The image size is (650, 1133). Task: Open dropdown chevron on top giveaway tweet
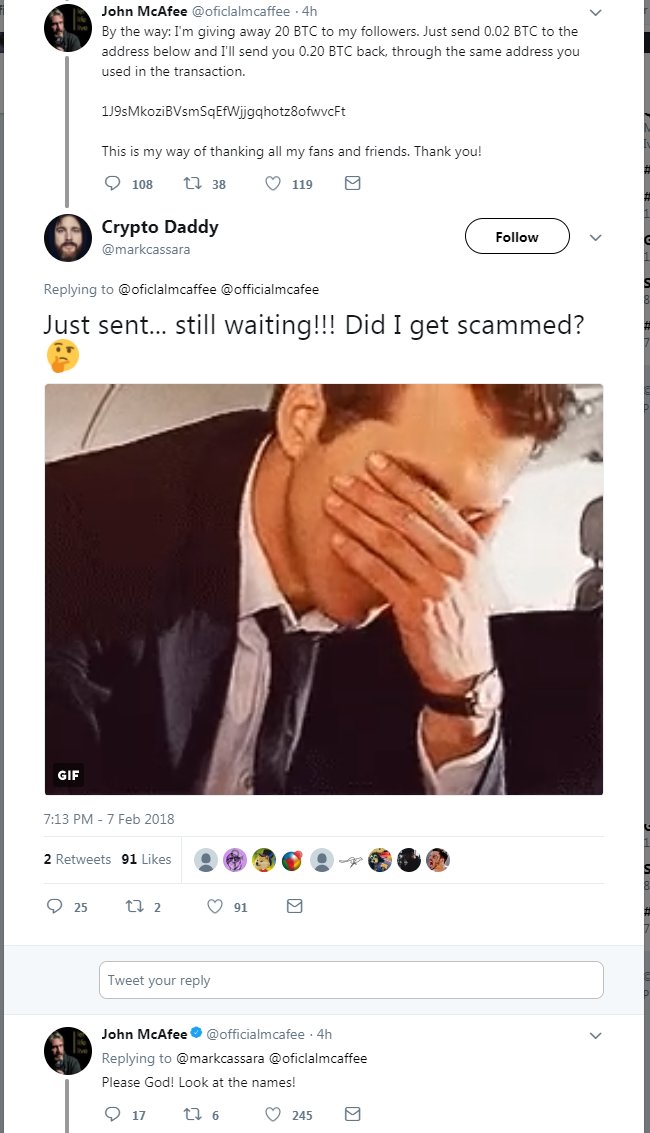596,12
